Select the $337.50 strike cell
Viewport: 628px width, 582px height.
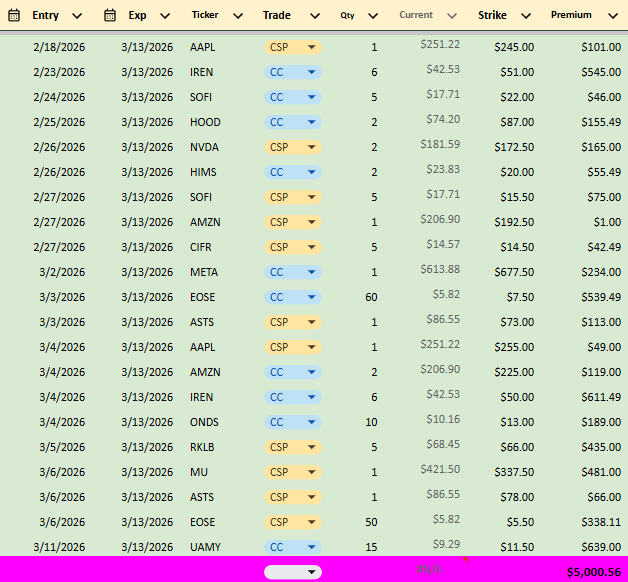tap(514, 472)
